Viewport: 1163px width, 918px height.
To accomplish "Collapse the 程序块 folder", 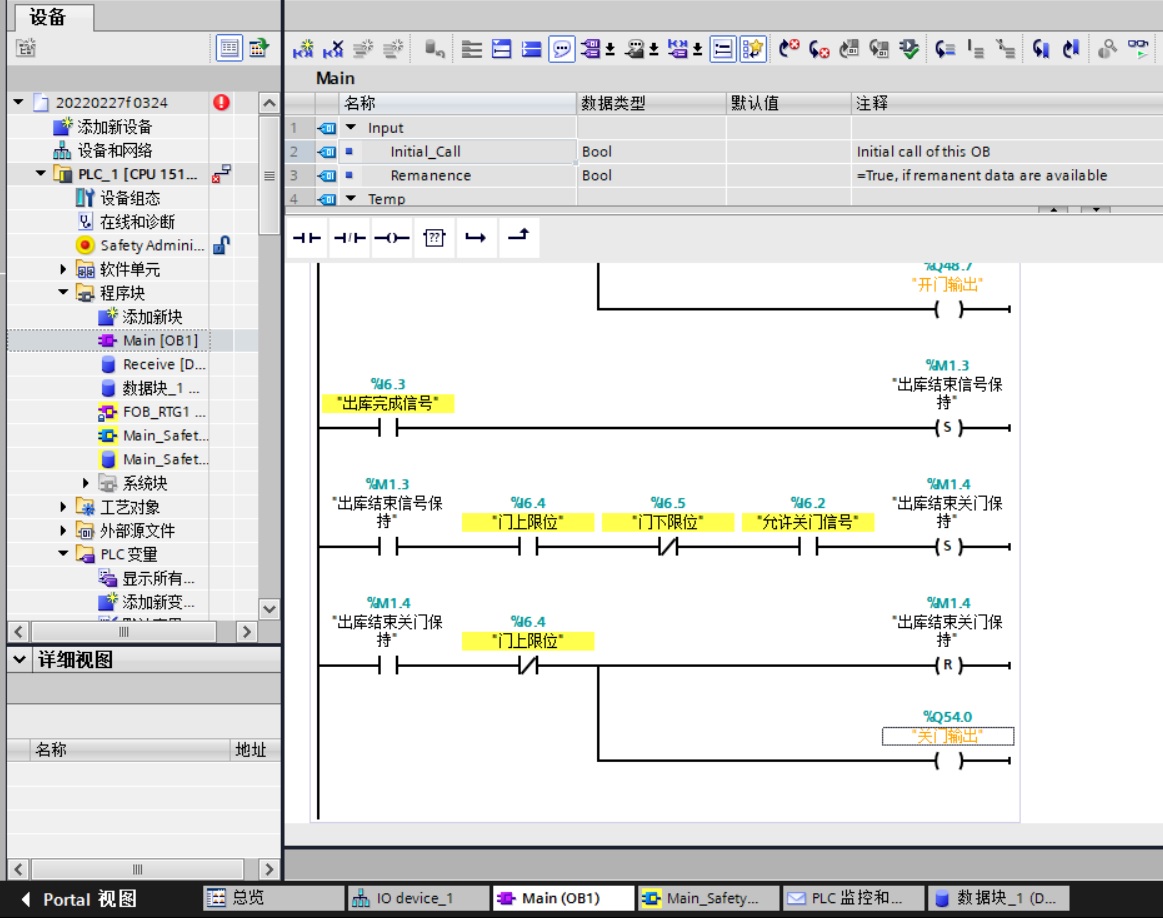I will [64, 293].
